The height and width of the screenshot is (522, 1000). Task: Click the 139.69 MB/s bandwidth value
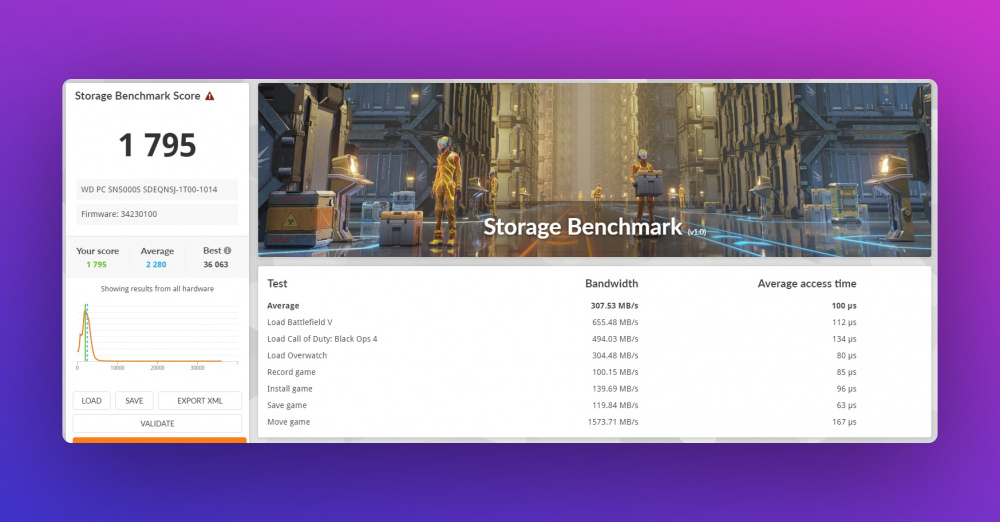pyautogui.click(x=615, y=389)
